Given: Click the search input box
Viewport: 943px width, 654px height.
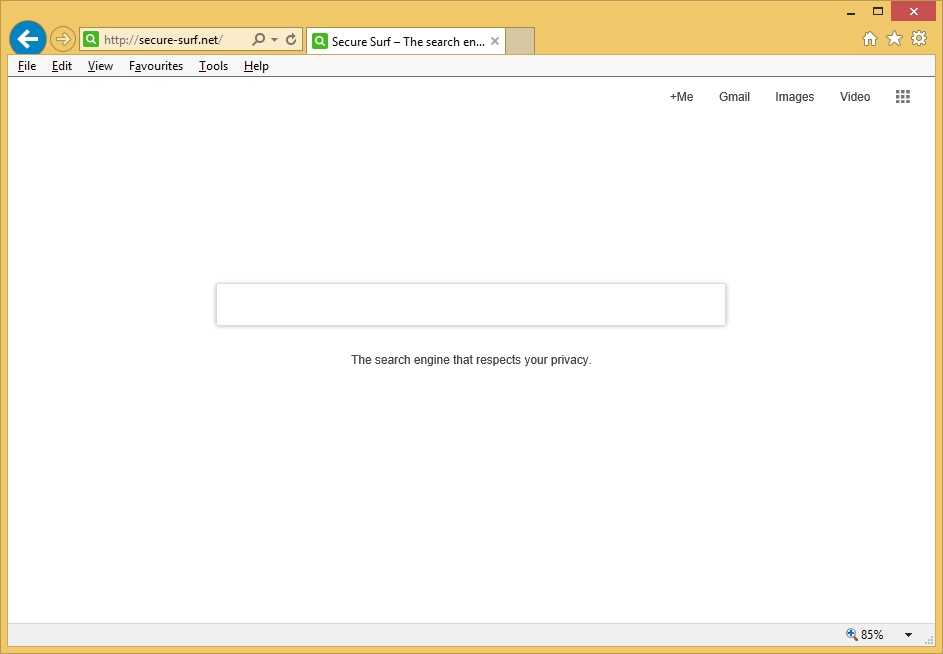Looking at the screenshot, I should point(470,304).
